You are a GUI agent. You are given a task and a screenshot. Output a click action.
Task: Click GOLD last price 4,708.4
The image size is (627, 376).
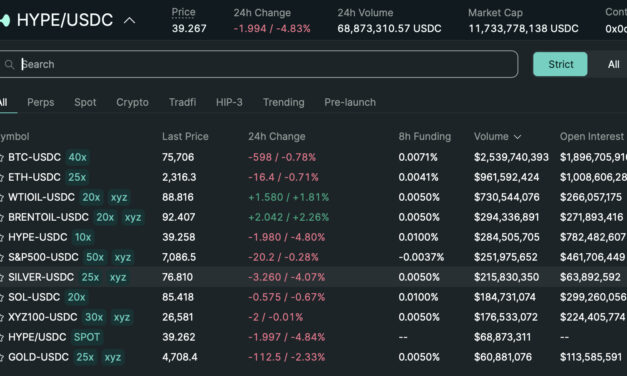pyautogui.click(x=180, y=357)
